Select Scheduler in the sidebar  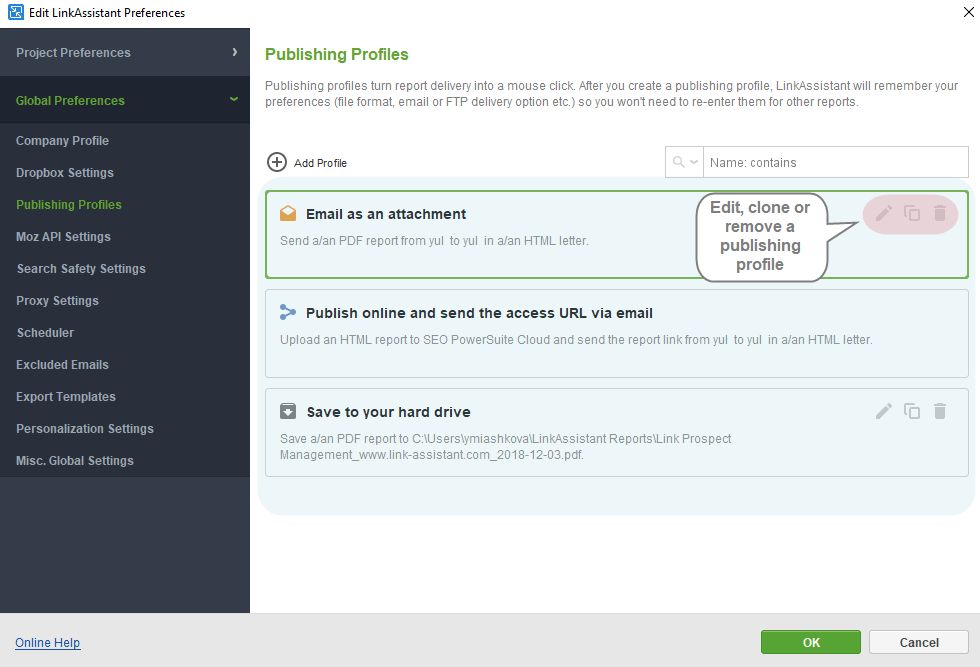[x=45, y=333]
